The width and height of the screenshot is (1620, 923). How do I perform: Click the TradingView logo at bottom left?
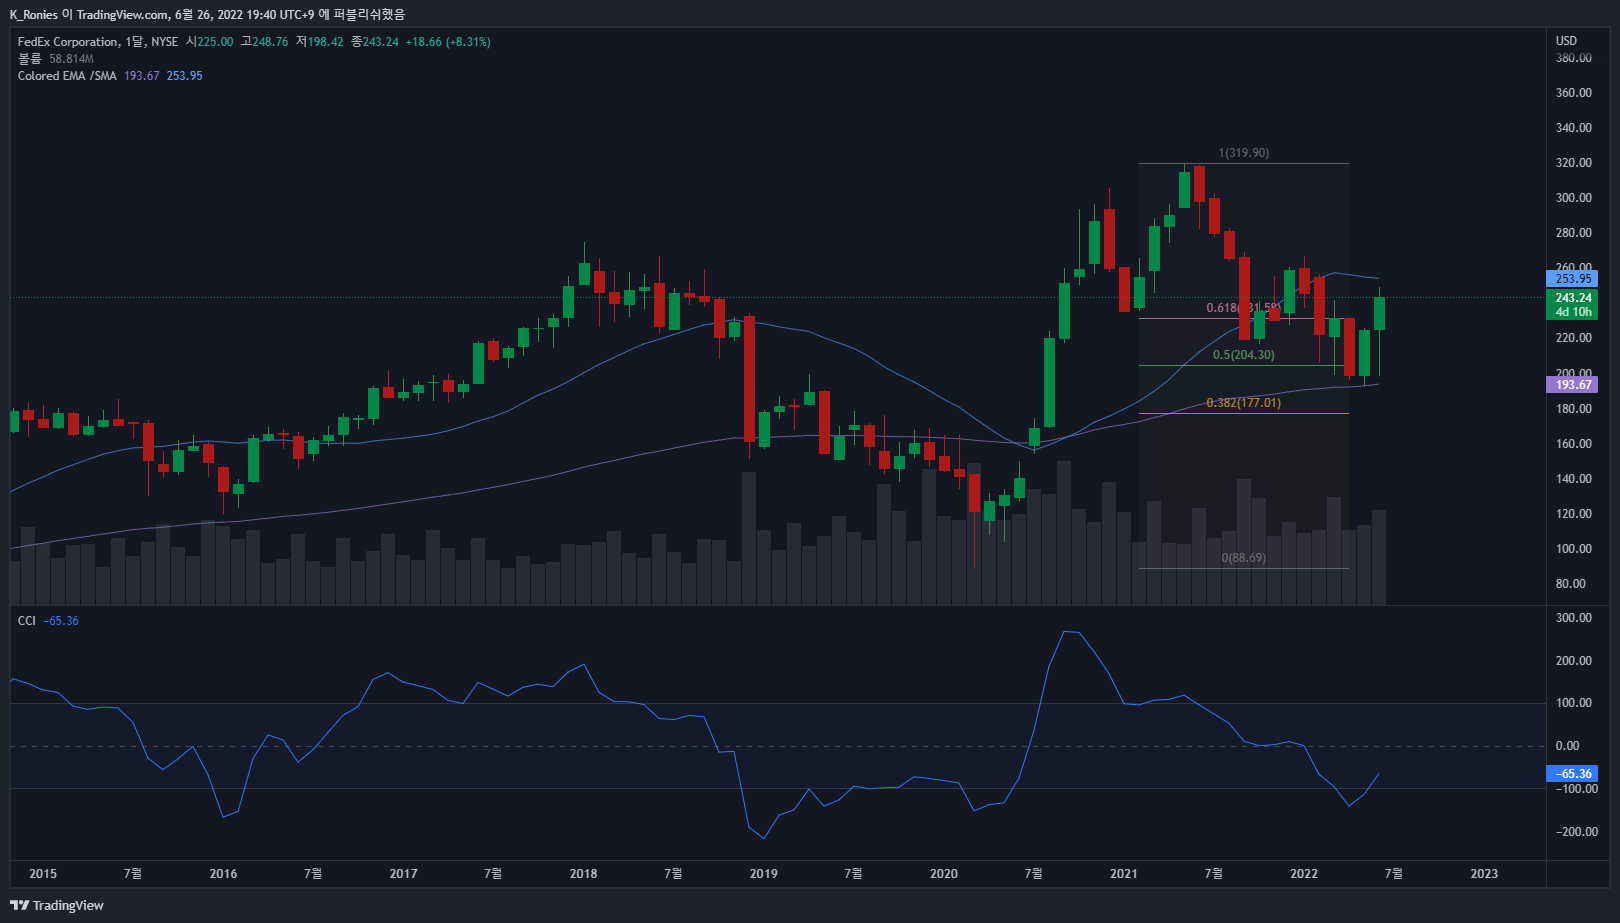(57, 905)
